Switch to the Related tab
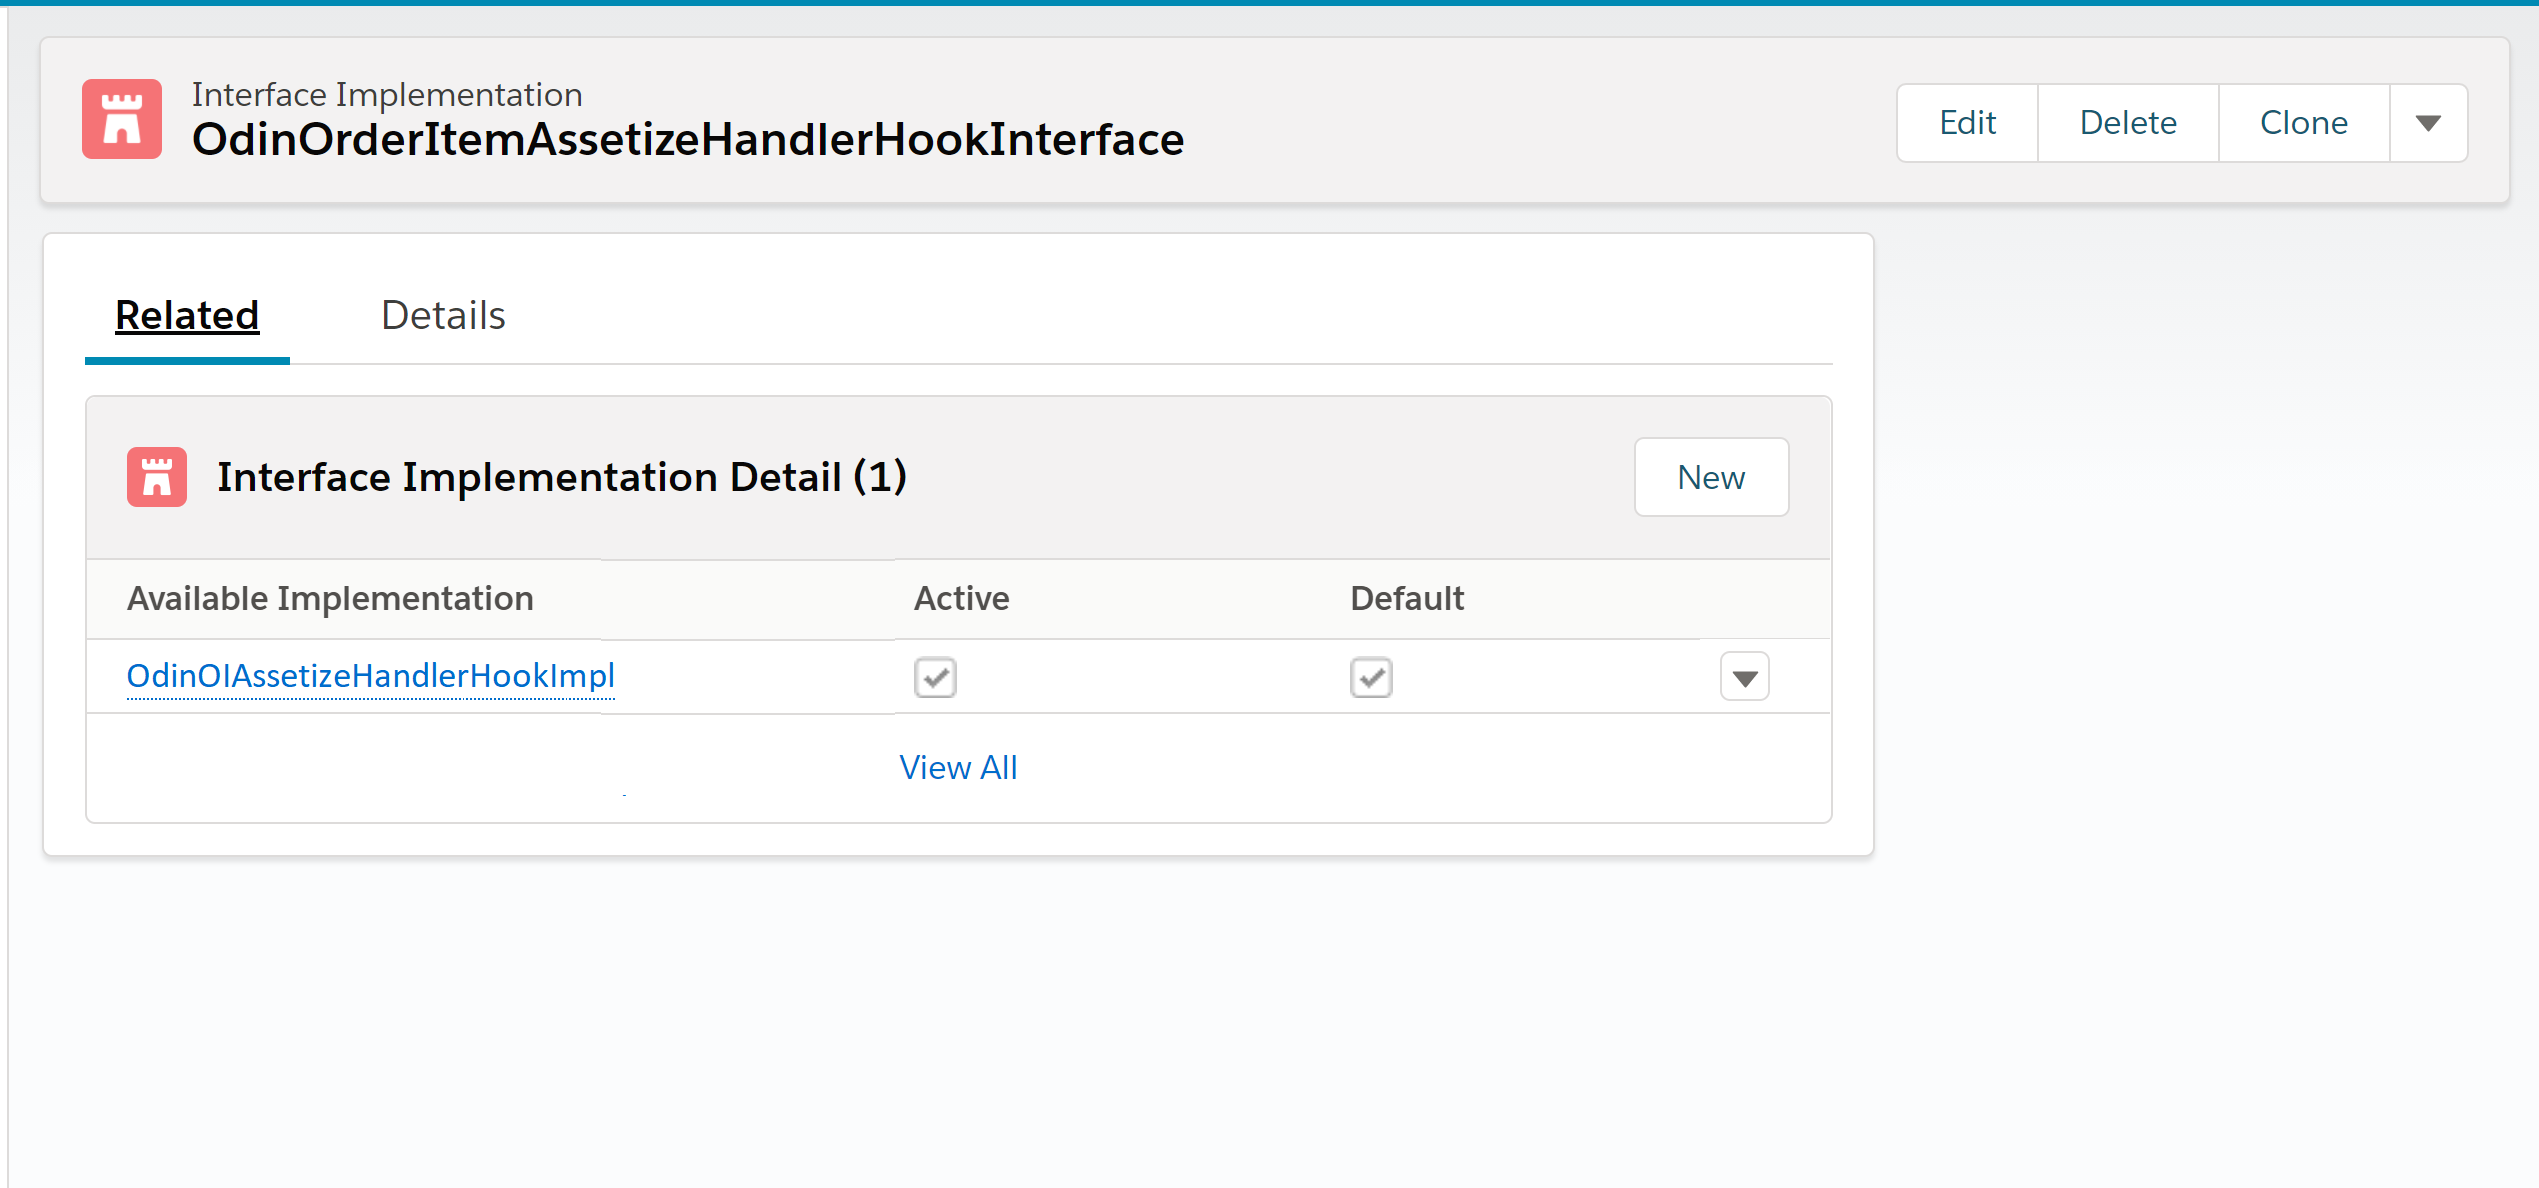The width and height of the screenshot is (2539, 1188). [x=187, y=315]
